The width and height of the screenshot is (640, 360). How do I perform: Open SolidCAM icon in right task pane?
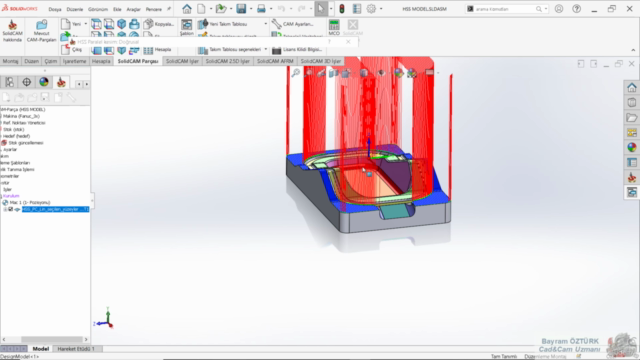point(631,178)
